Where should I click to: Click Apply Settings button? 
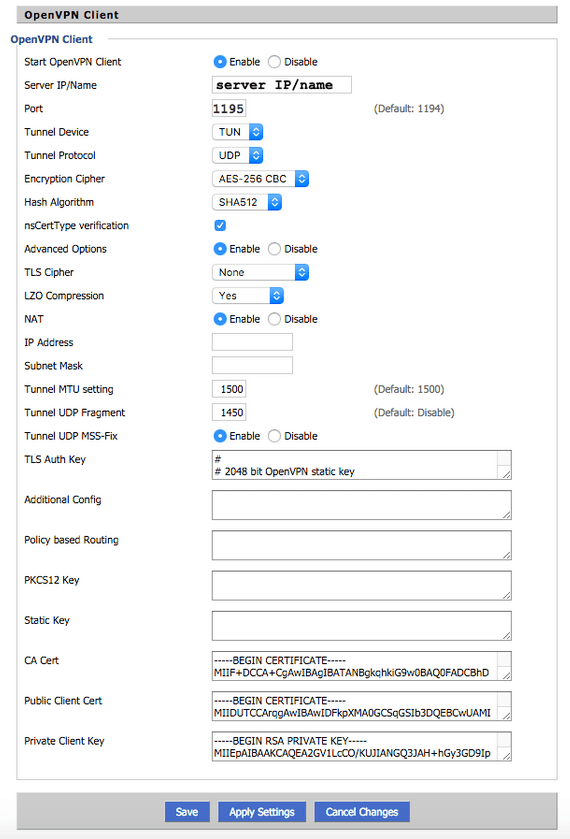(x=262, y=812)
